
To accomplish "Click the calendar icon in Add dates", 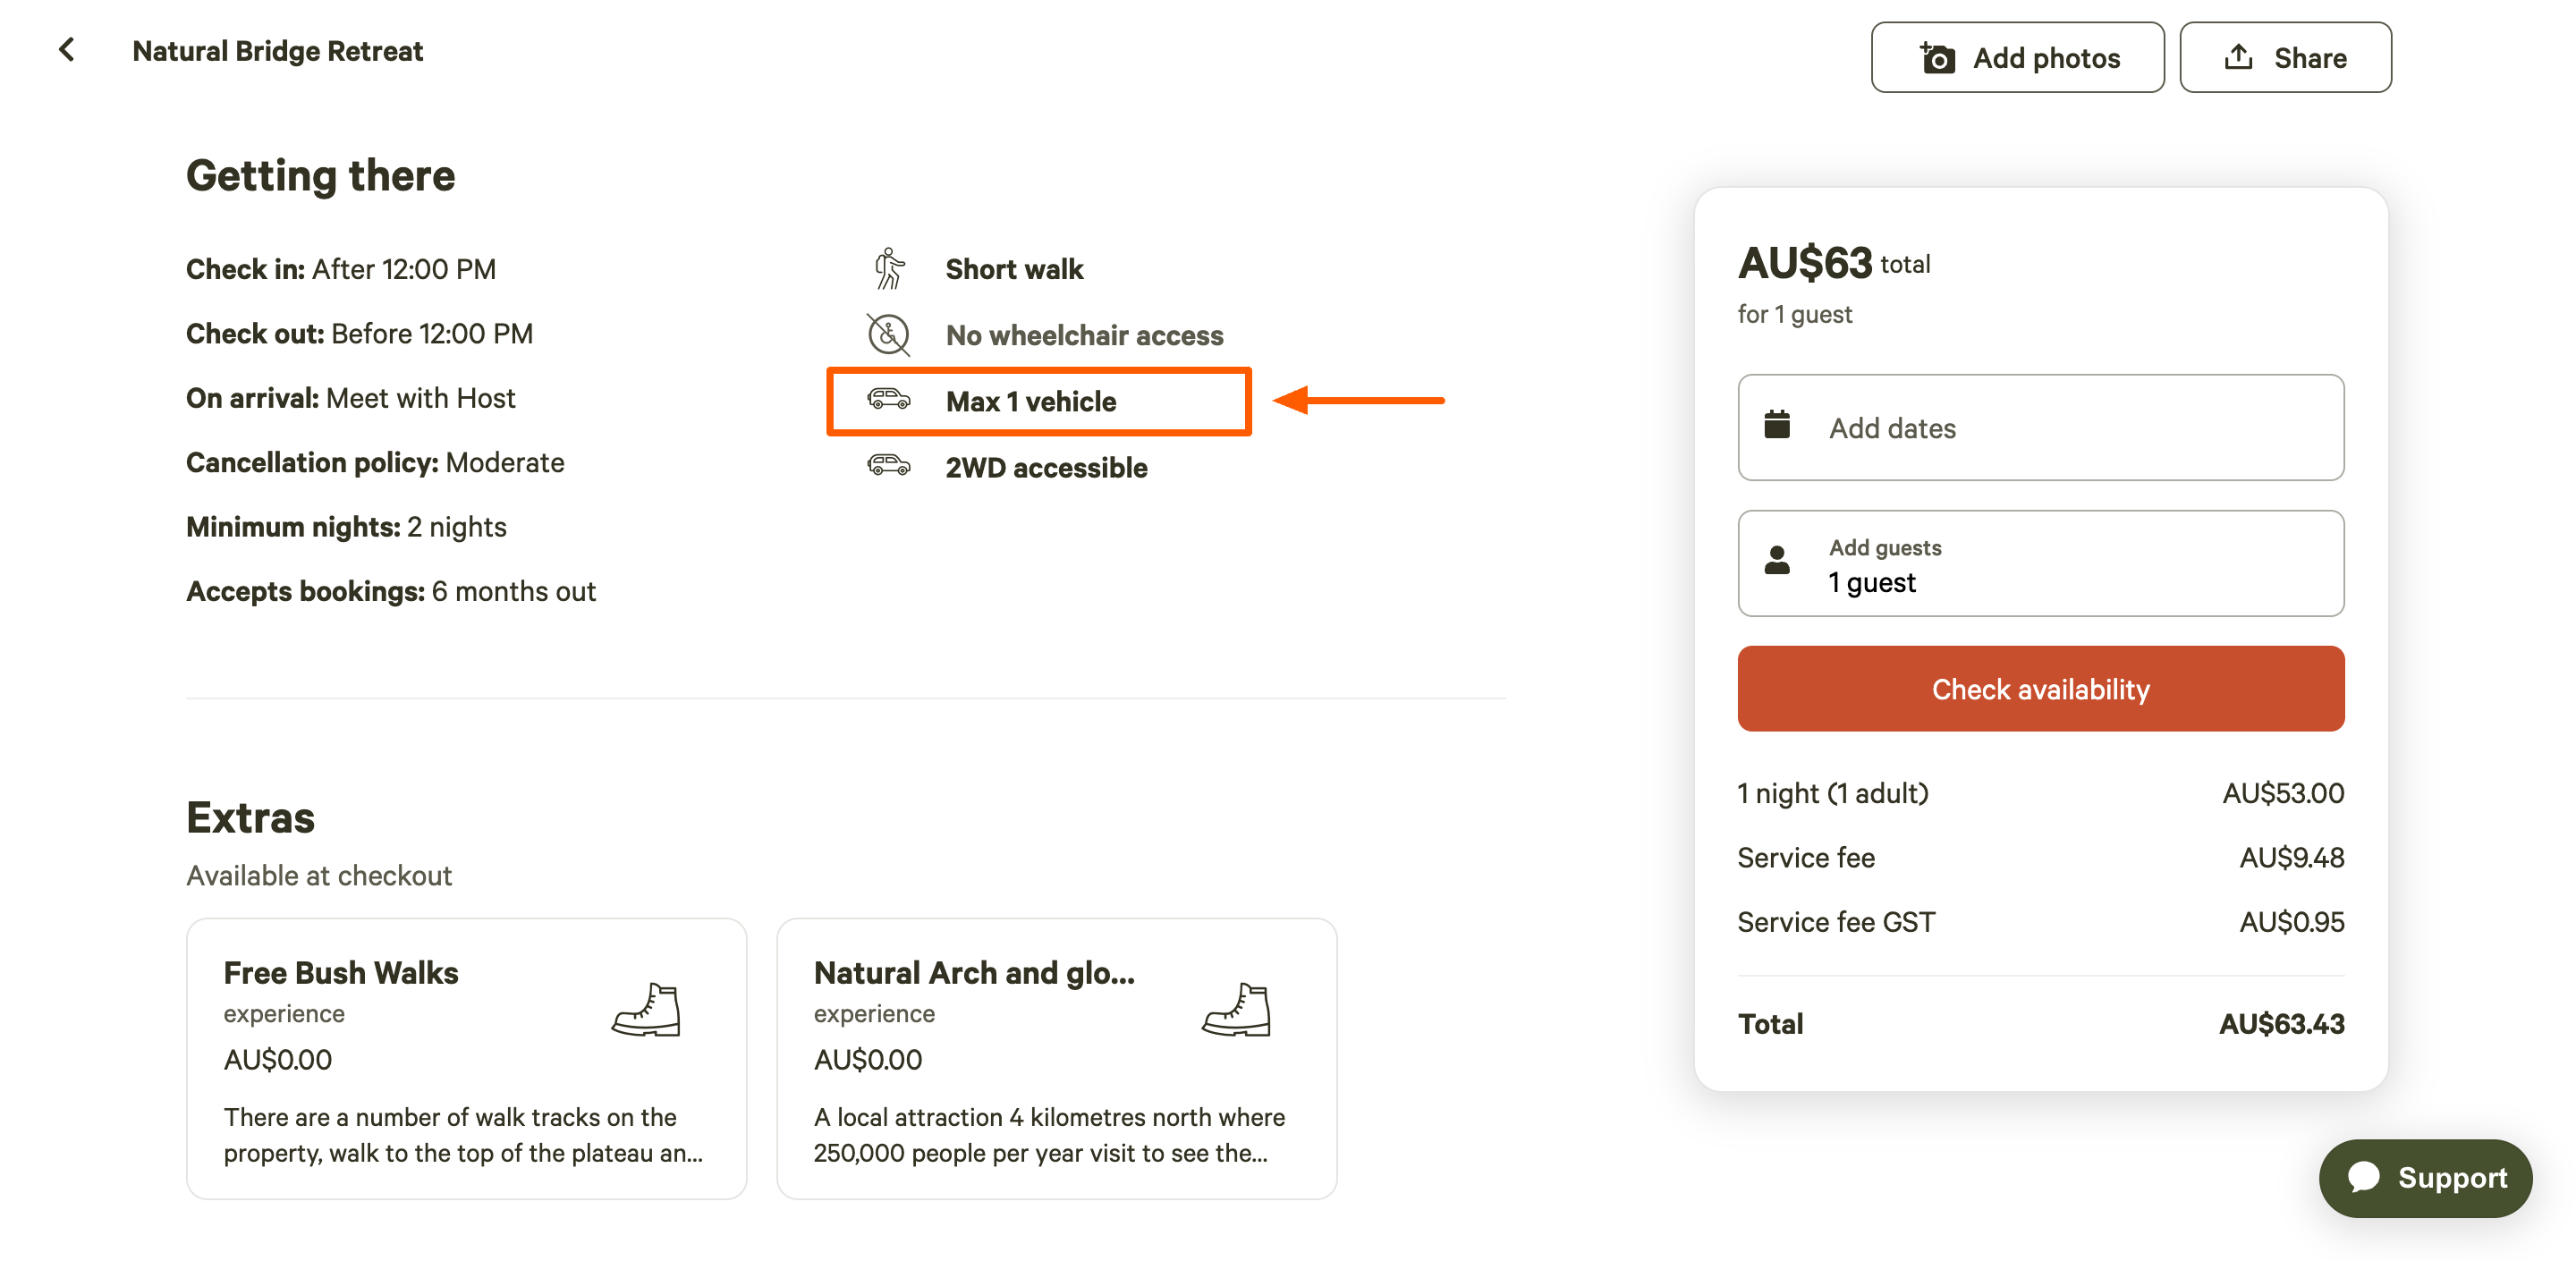I will pyautogui.click(x=1777, y=425).
